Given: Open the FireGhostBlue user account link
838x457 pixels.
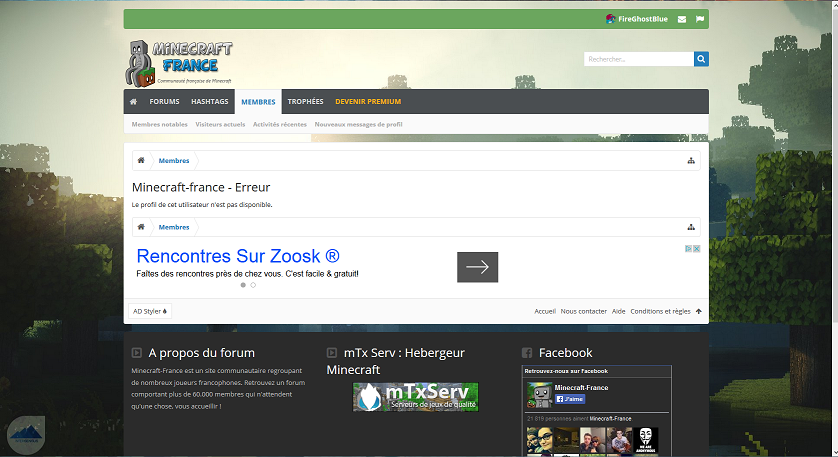Looking at the screenshot, I should tap(637, 19).
